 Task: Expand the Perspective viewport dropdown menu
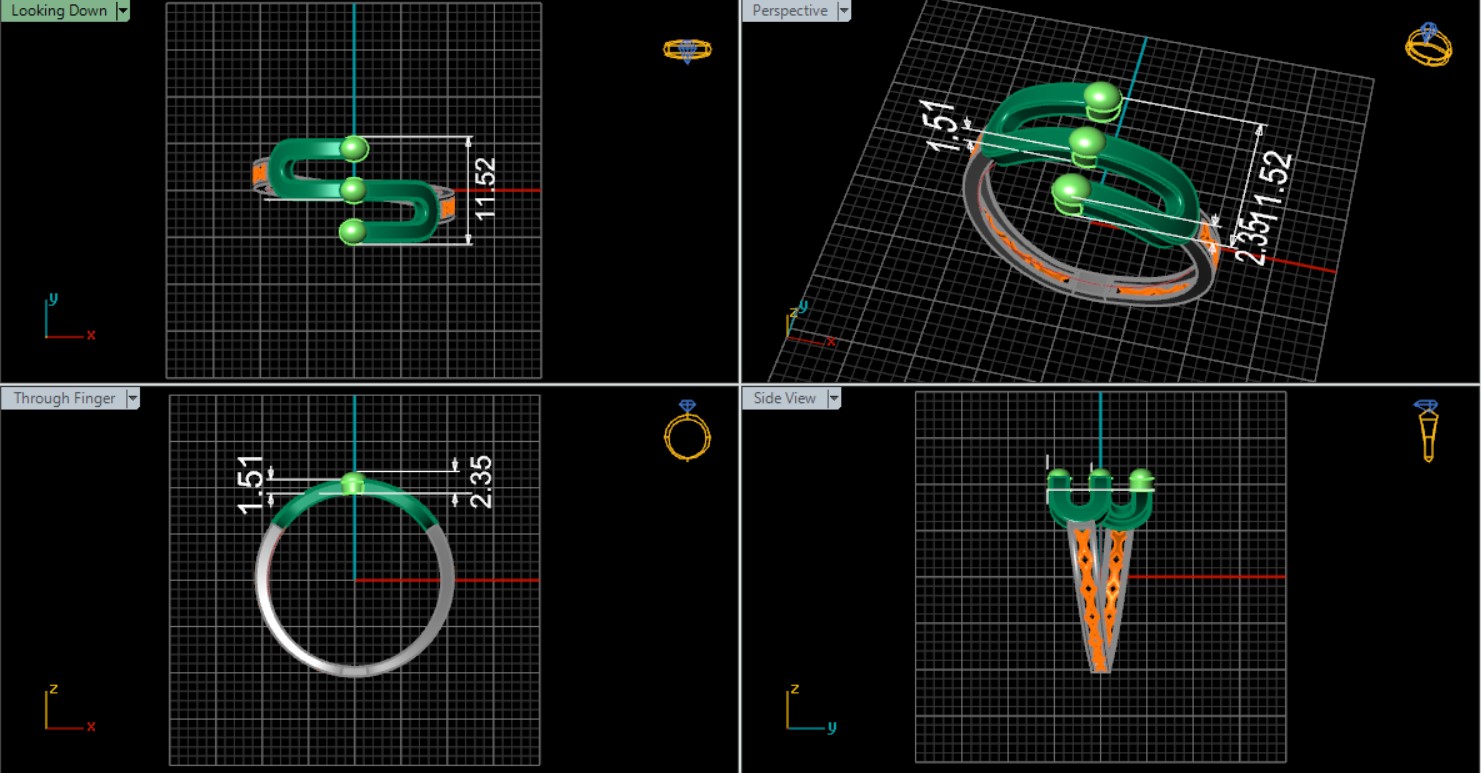[x=844, y=11]
